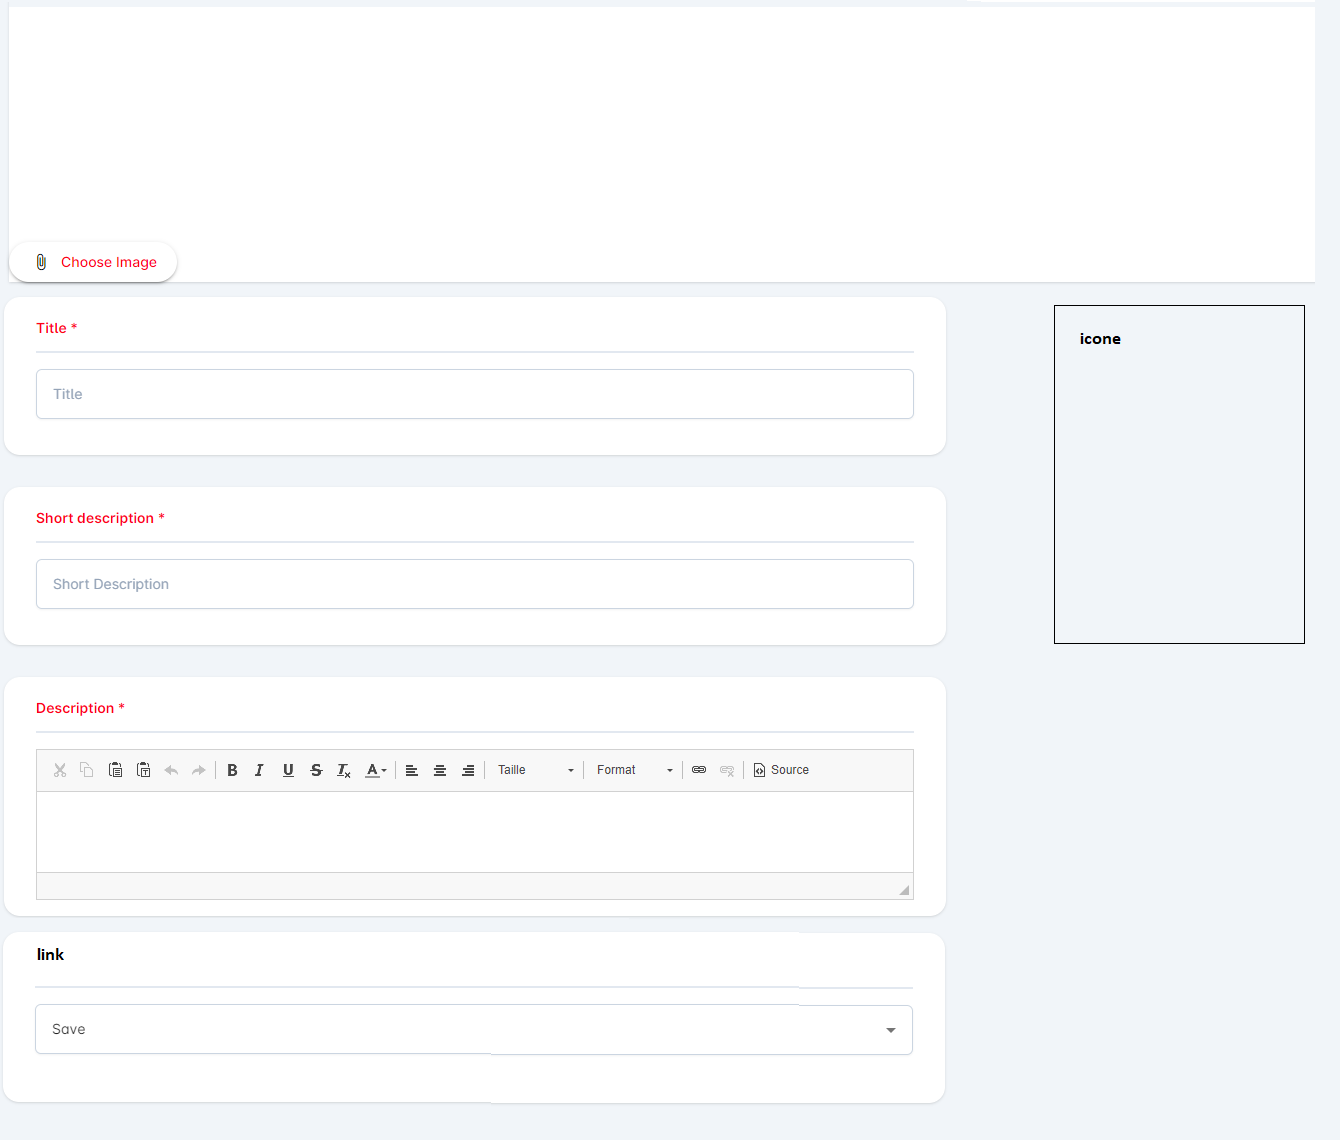1340x1140 pixels.
Task: Center align the text
Action: pos(439,770)
